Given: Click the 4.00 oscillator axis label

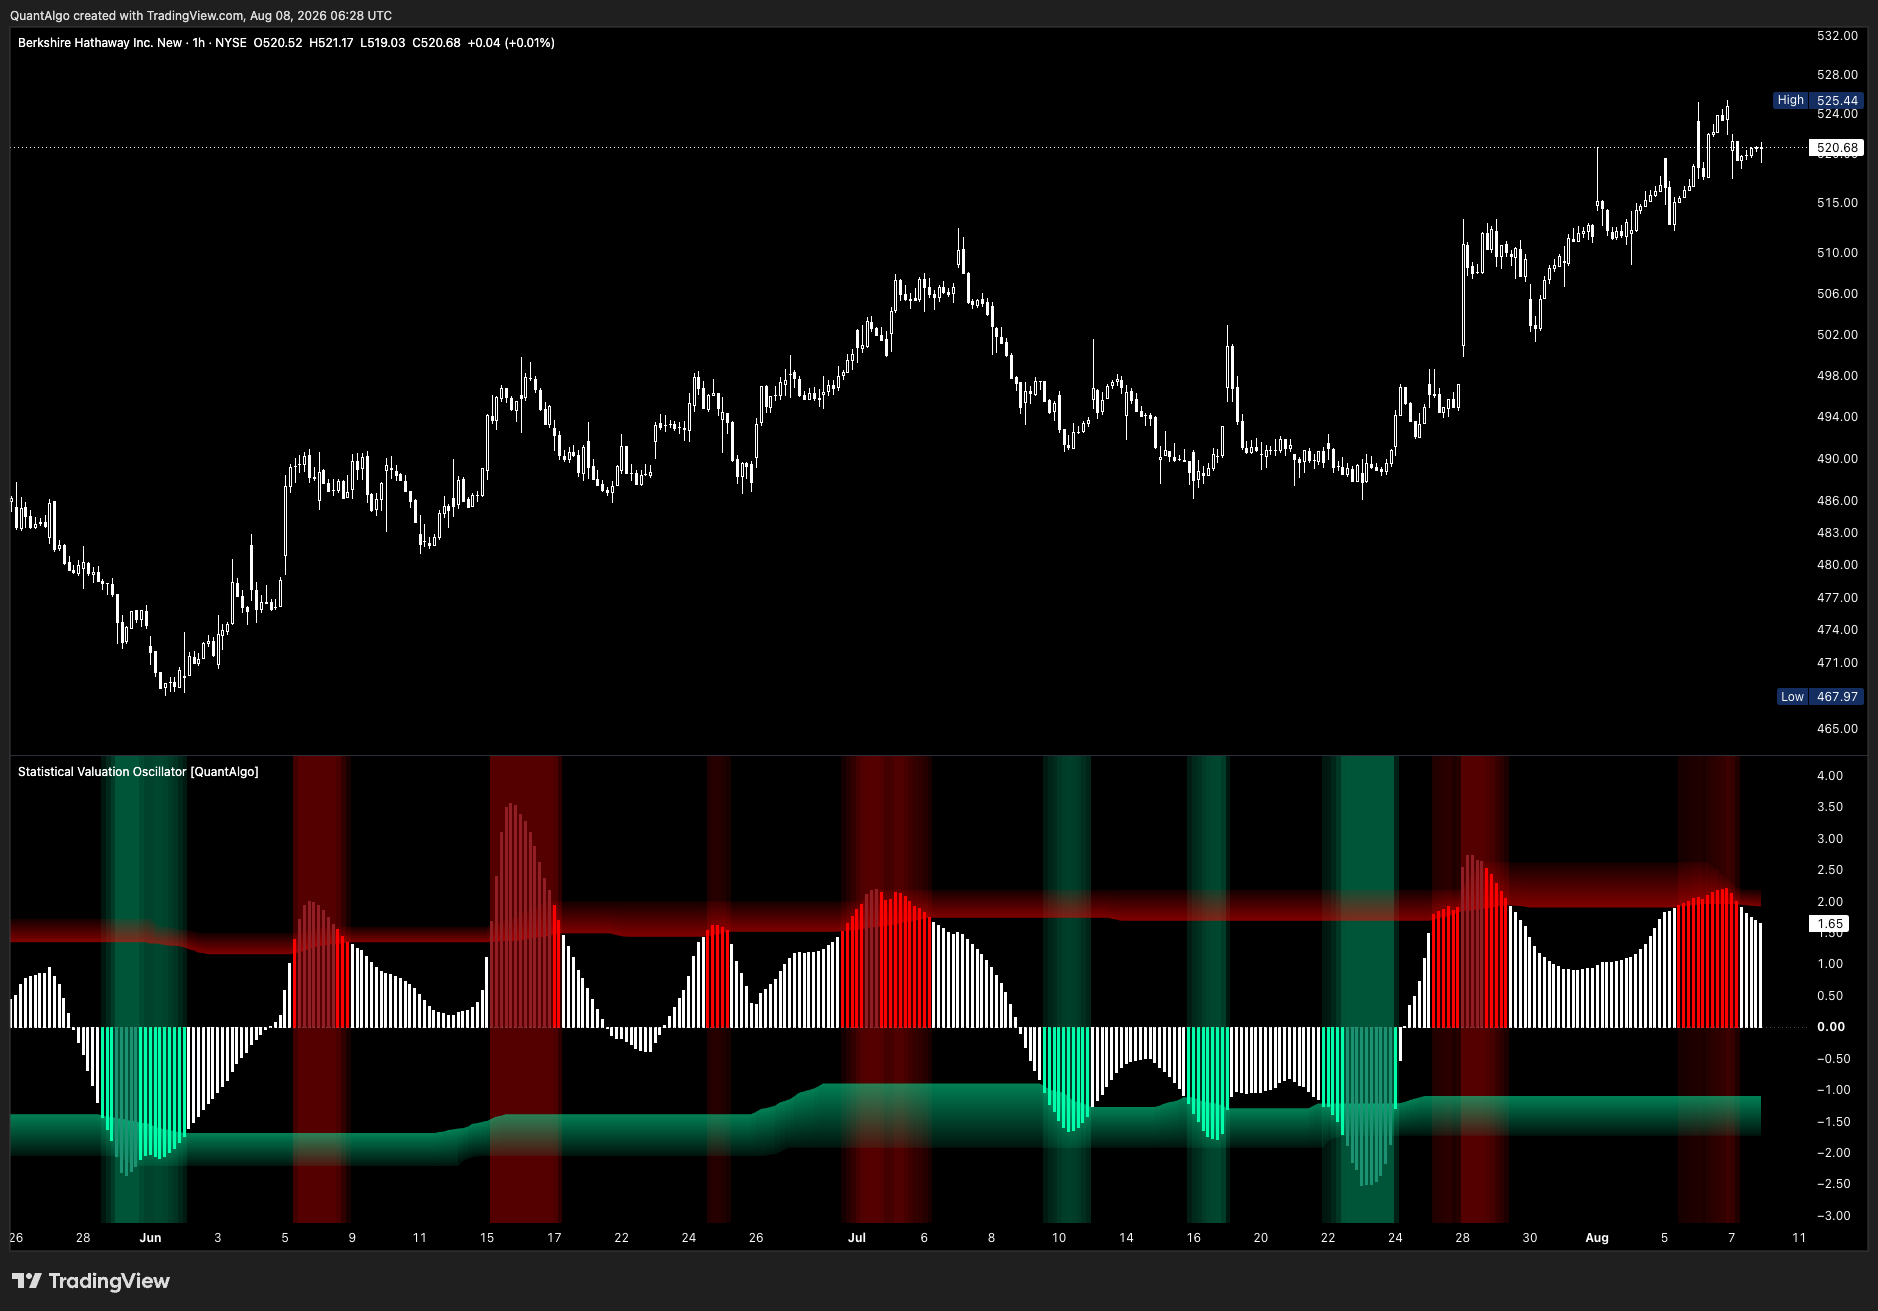Looking at the screenshot, I should pyautogui.click(x=1830, y=776).
